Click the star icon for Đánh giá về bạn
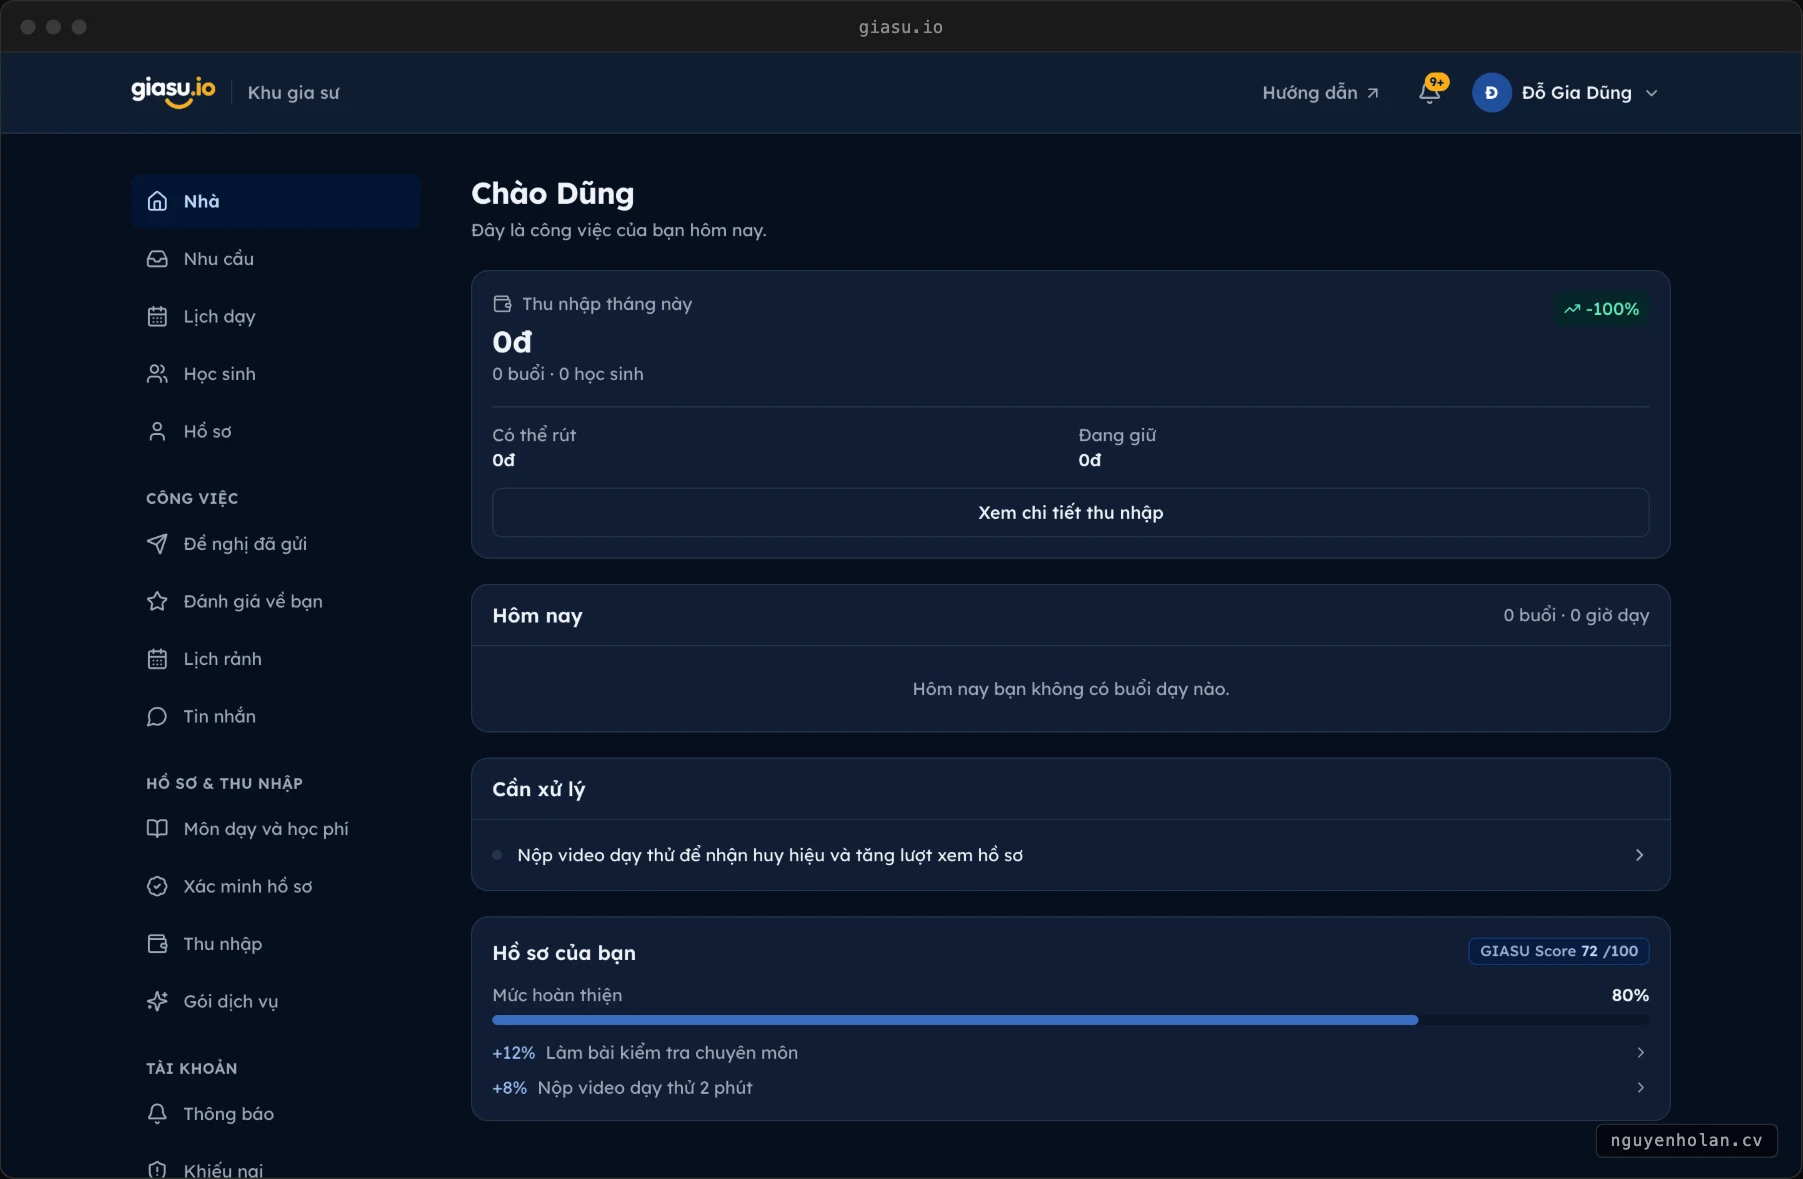The height and width of the screenshot is (1179, 1803). pyautogui.click(x=157, y=601)
